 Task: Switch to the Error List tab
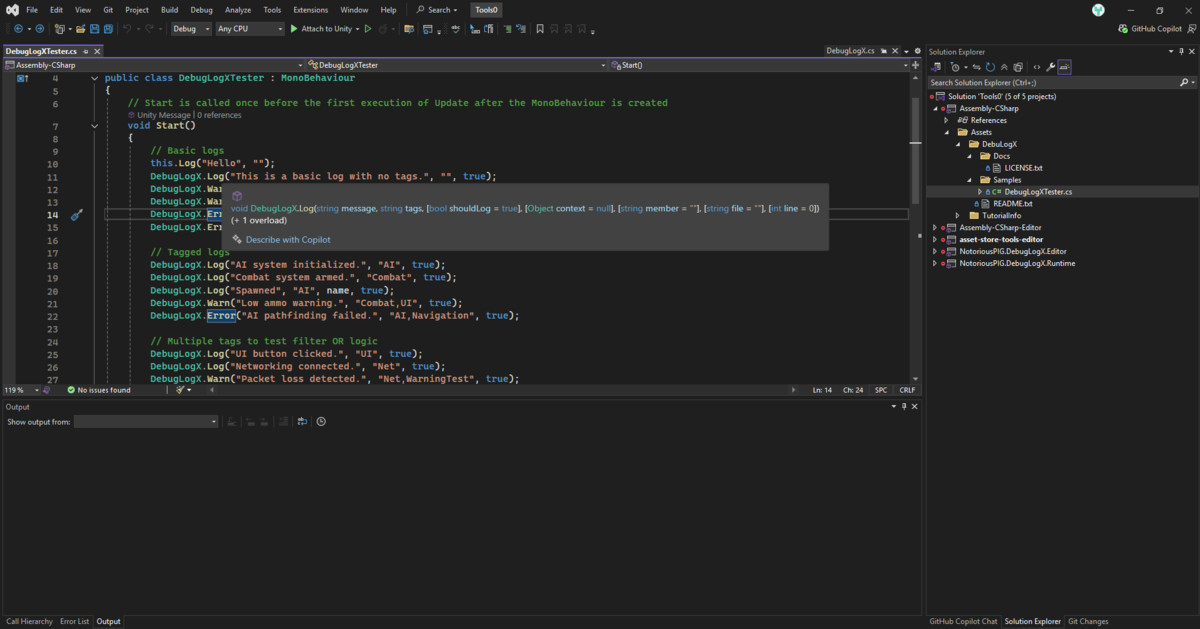click(x=74, y=621)
